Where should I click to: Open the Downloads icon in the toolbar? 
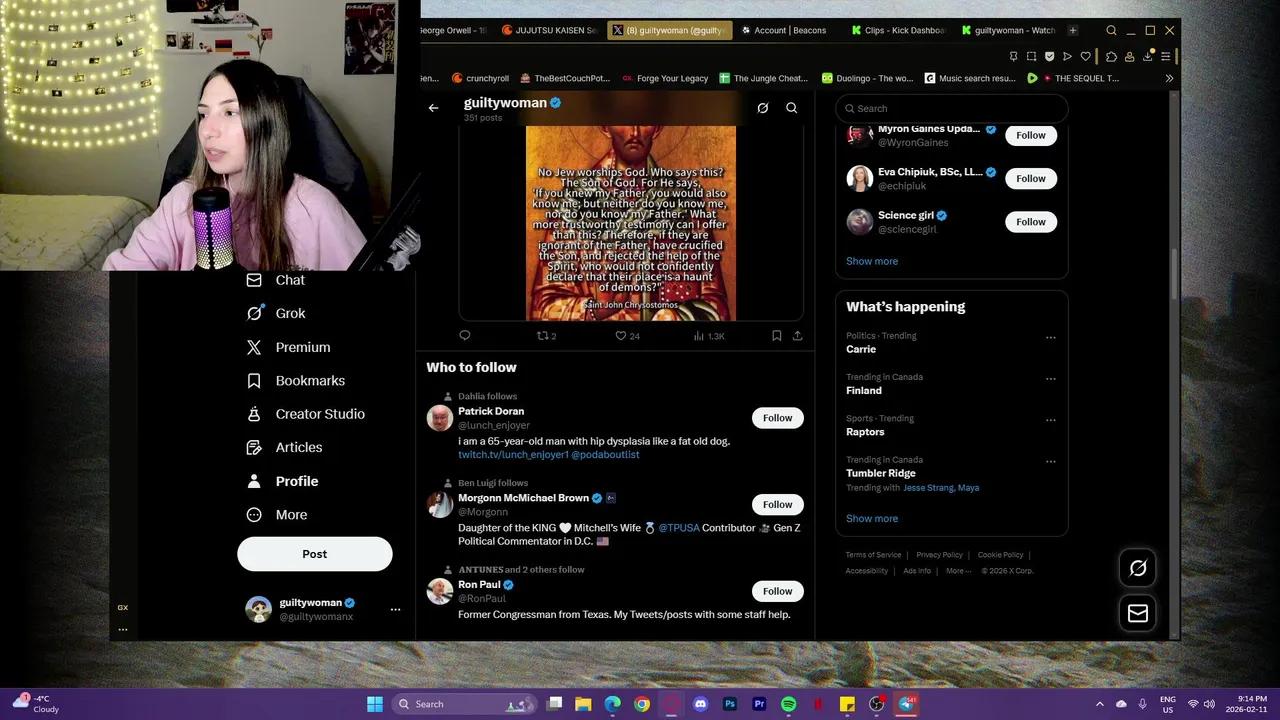(x=1147, y=56)
